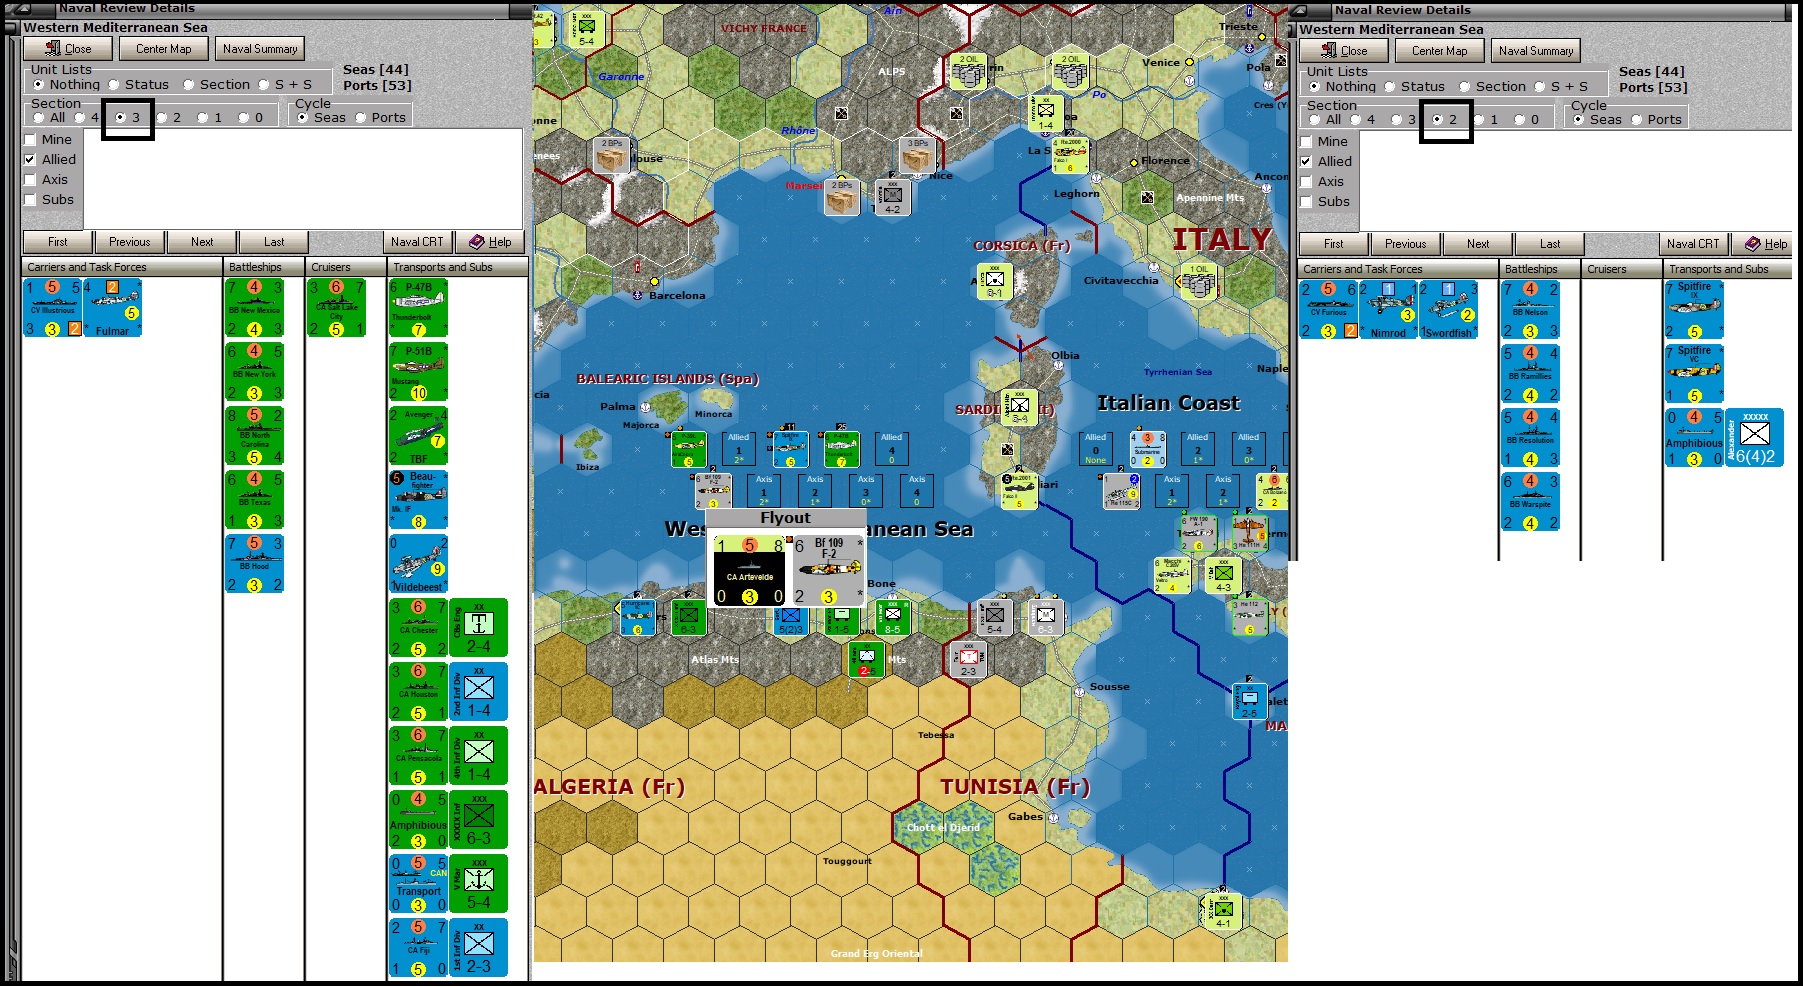Click Center Map in left panel
The width and height of the screenshot is (1803, 987).
164,49
